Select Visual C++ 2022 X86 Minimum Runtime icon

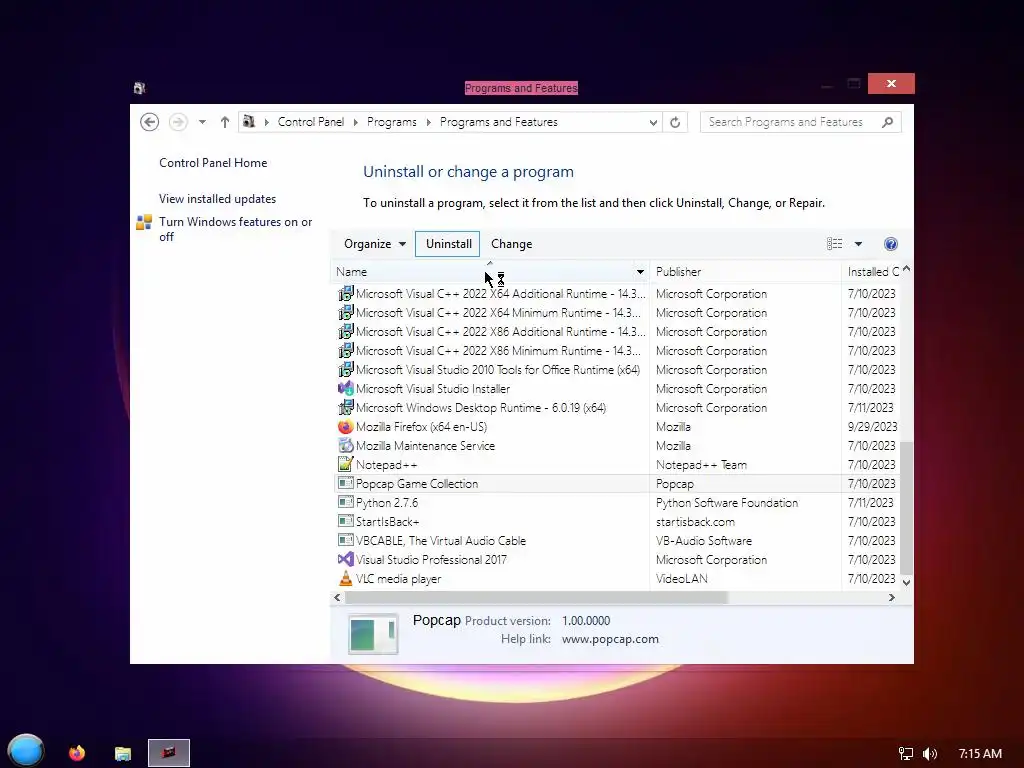point(345,351)
